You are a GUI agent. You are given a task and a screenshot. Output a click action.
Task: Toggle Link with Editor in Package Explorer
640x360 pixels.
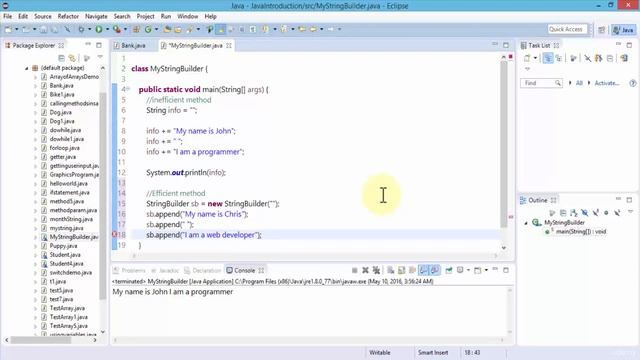tap(72, 58)
